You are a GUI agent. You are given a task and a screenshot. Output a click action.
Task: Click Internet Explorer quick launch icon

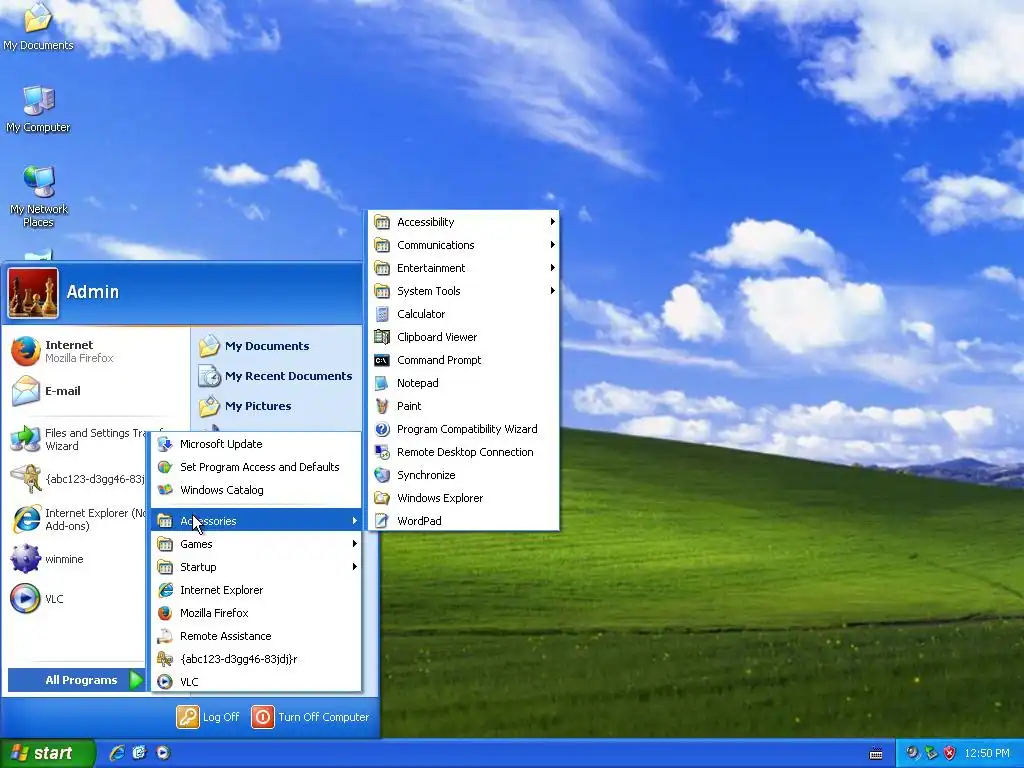117,753
